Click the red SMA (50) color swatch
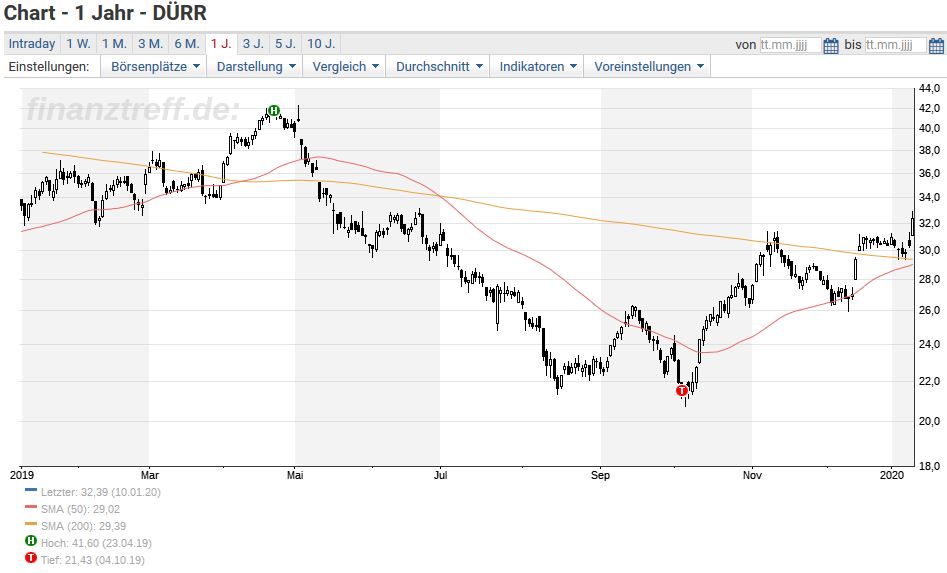This screenshot has width=947, height=573. click(x=31, y=507)
